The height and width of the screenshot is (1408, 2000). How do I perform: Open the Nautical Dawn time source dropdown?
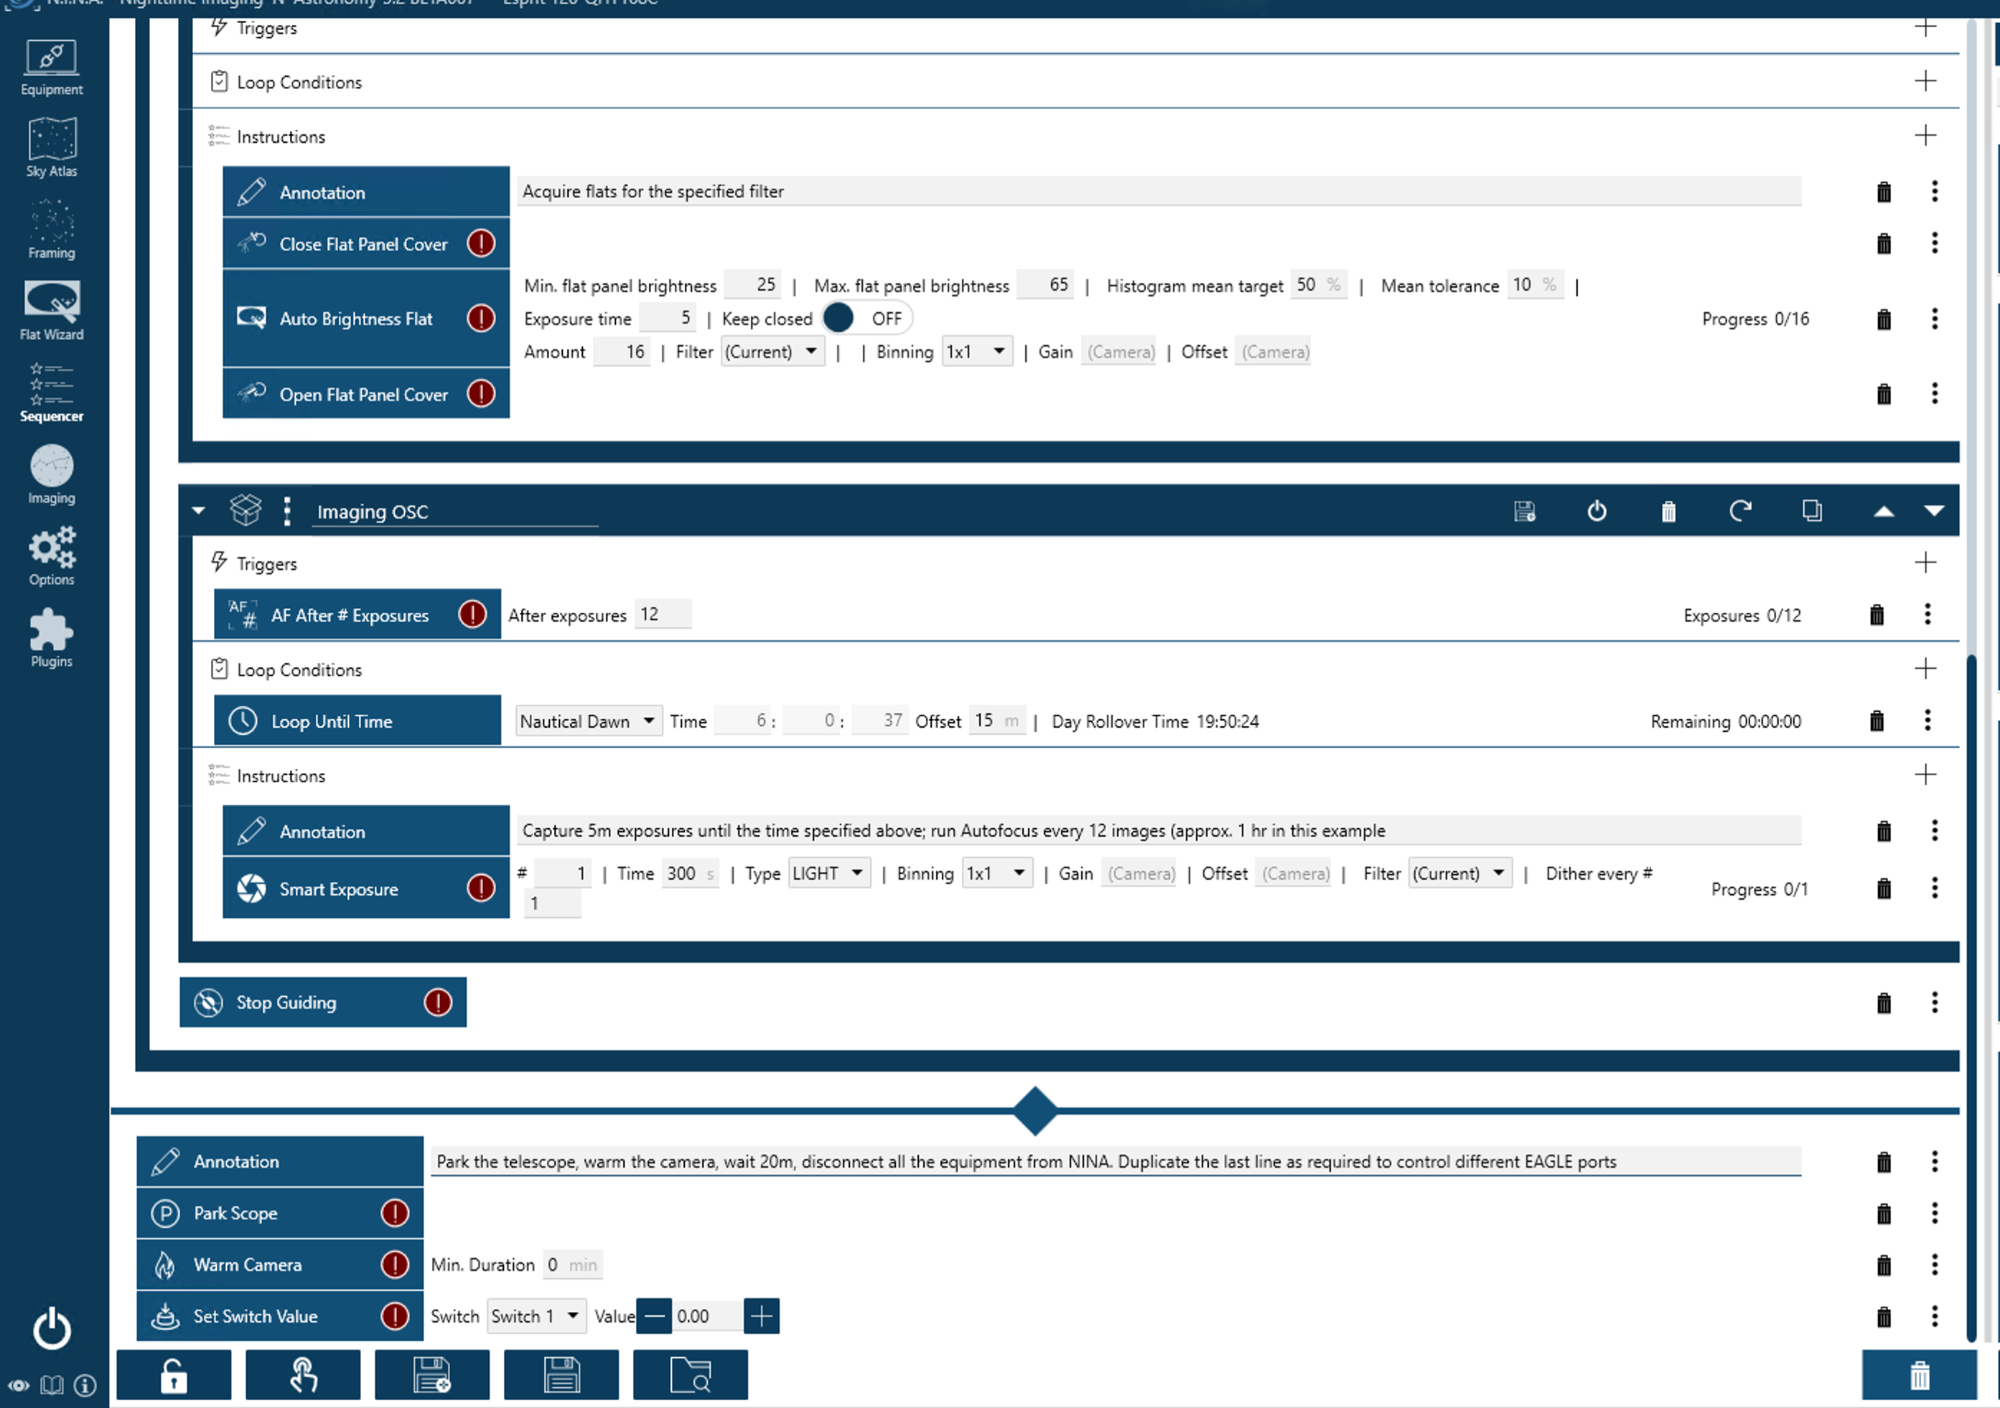coord(588,720)
